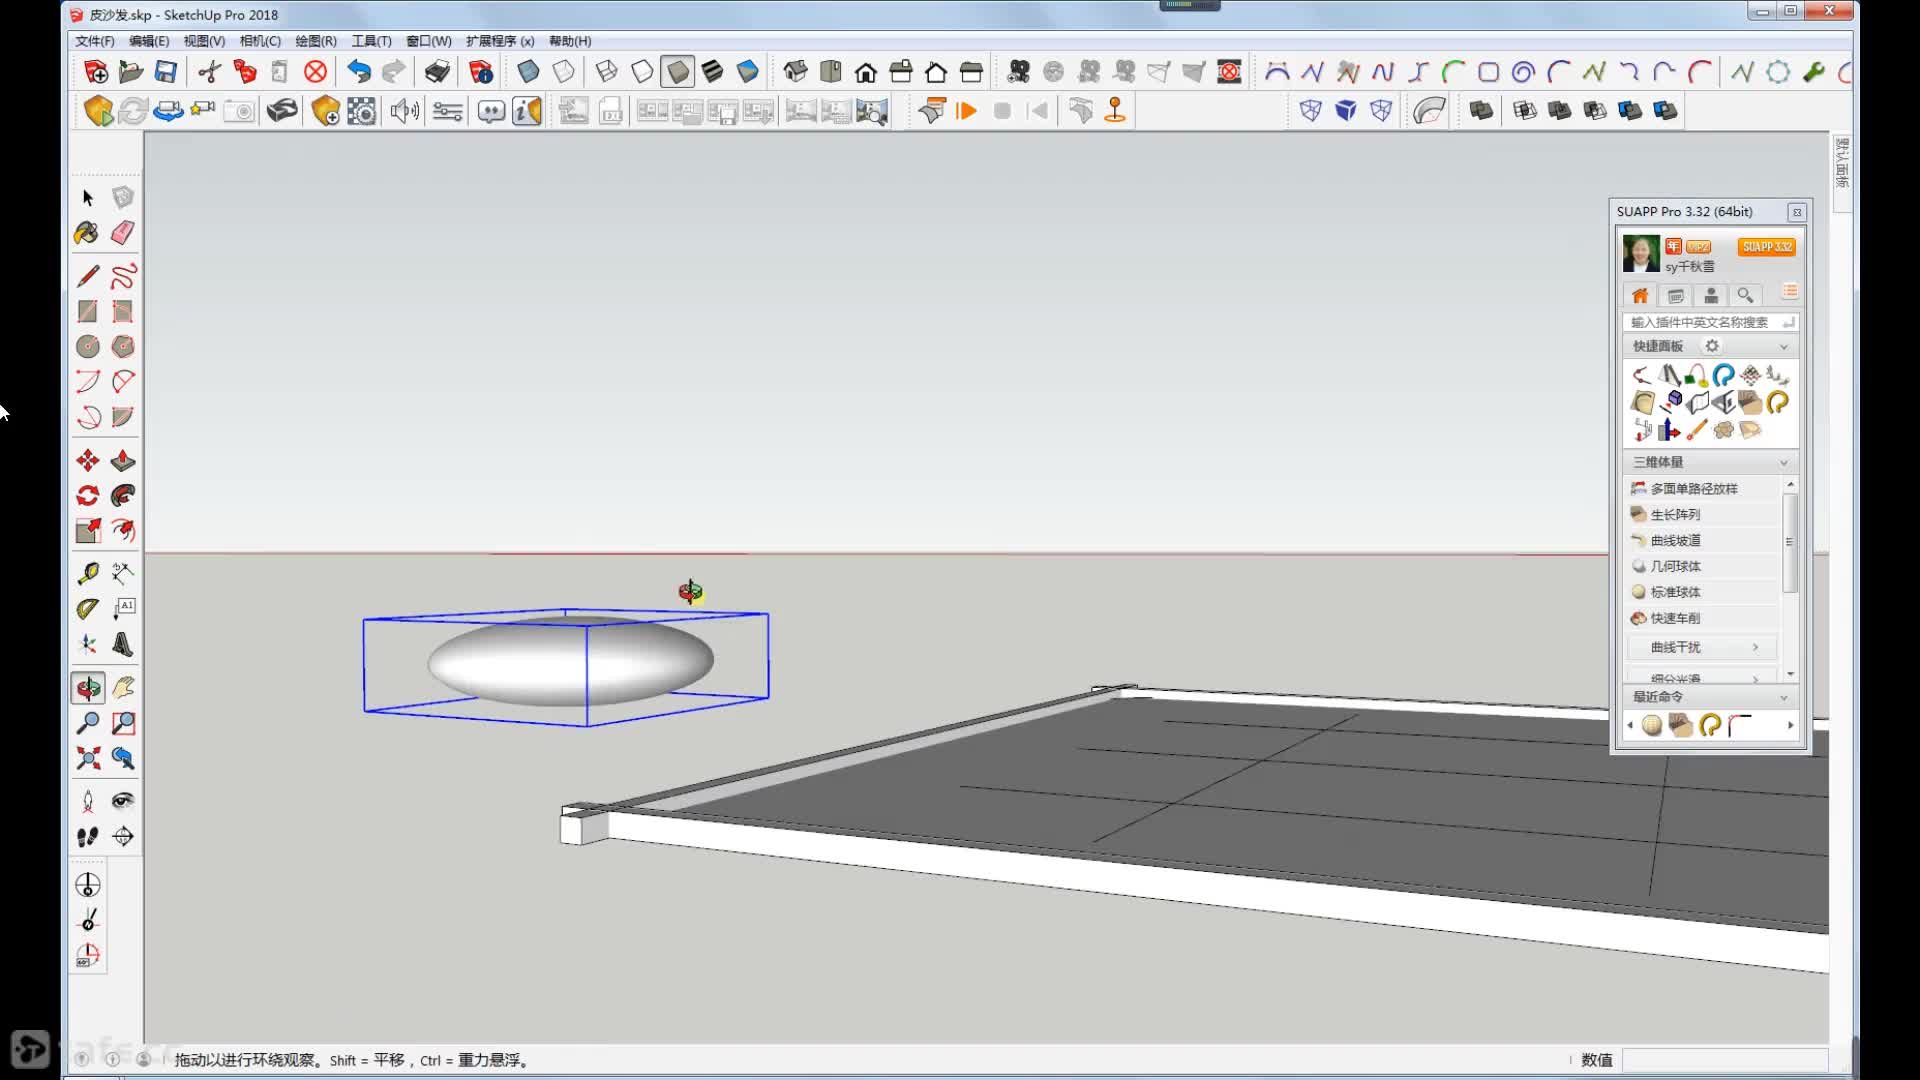The image size is (1920, 1080).
Task: Collapse the 最近命令 section
Action: [1784, 697]
